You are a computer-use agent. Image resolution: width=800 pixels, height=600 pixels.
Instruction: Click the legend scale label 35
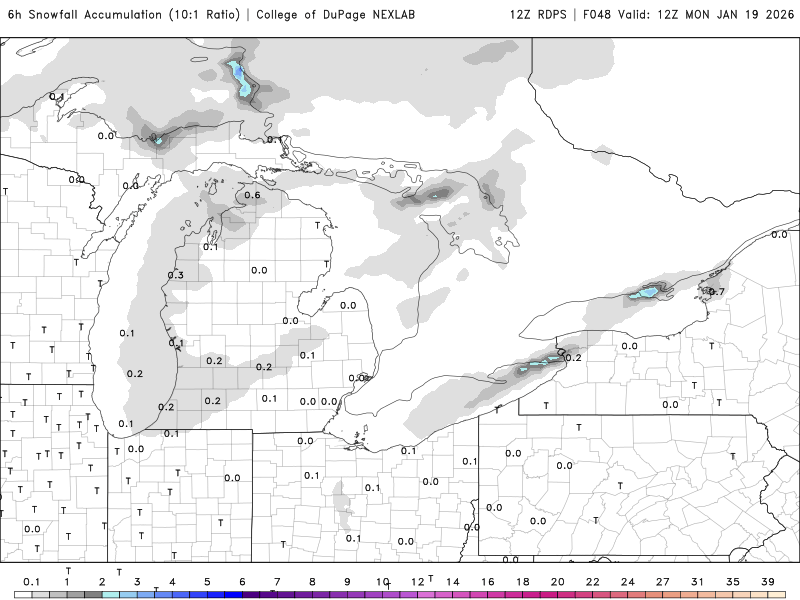pyautogui.click(x=733, y=582)
